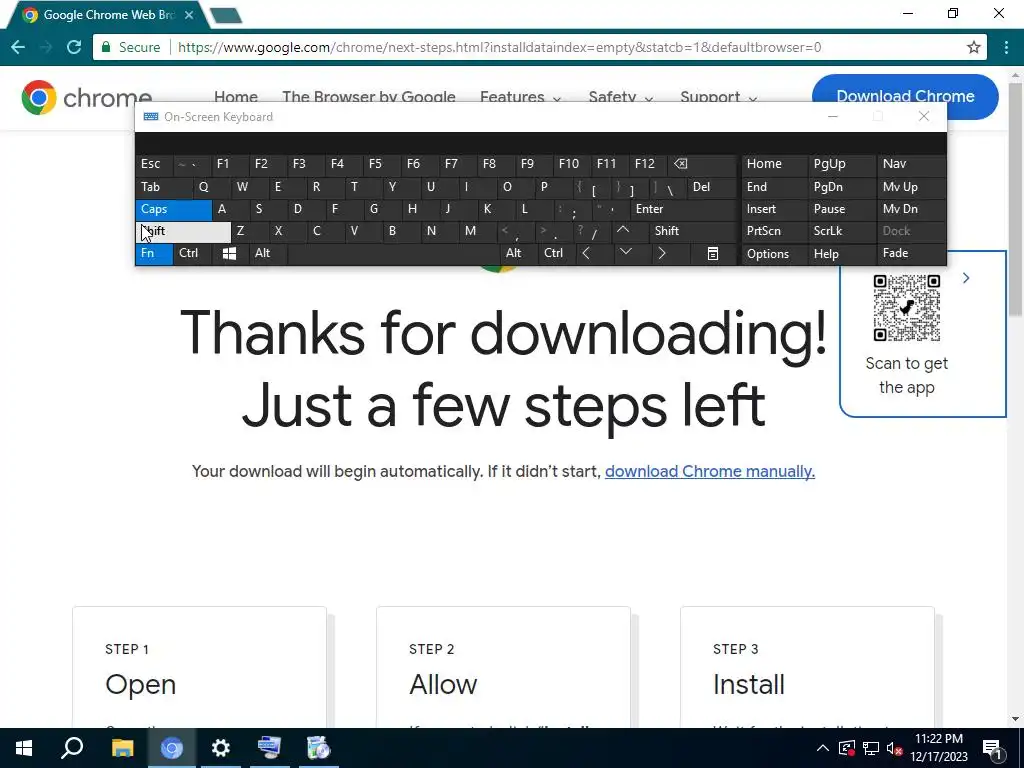
Task: Click the Fade key on On-Screen Keyboard
Action: (912, 253)
